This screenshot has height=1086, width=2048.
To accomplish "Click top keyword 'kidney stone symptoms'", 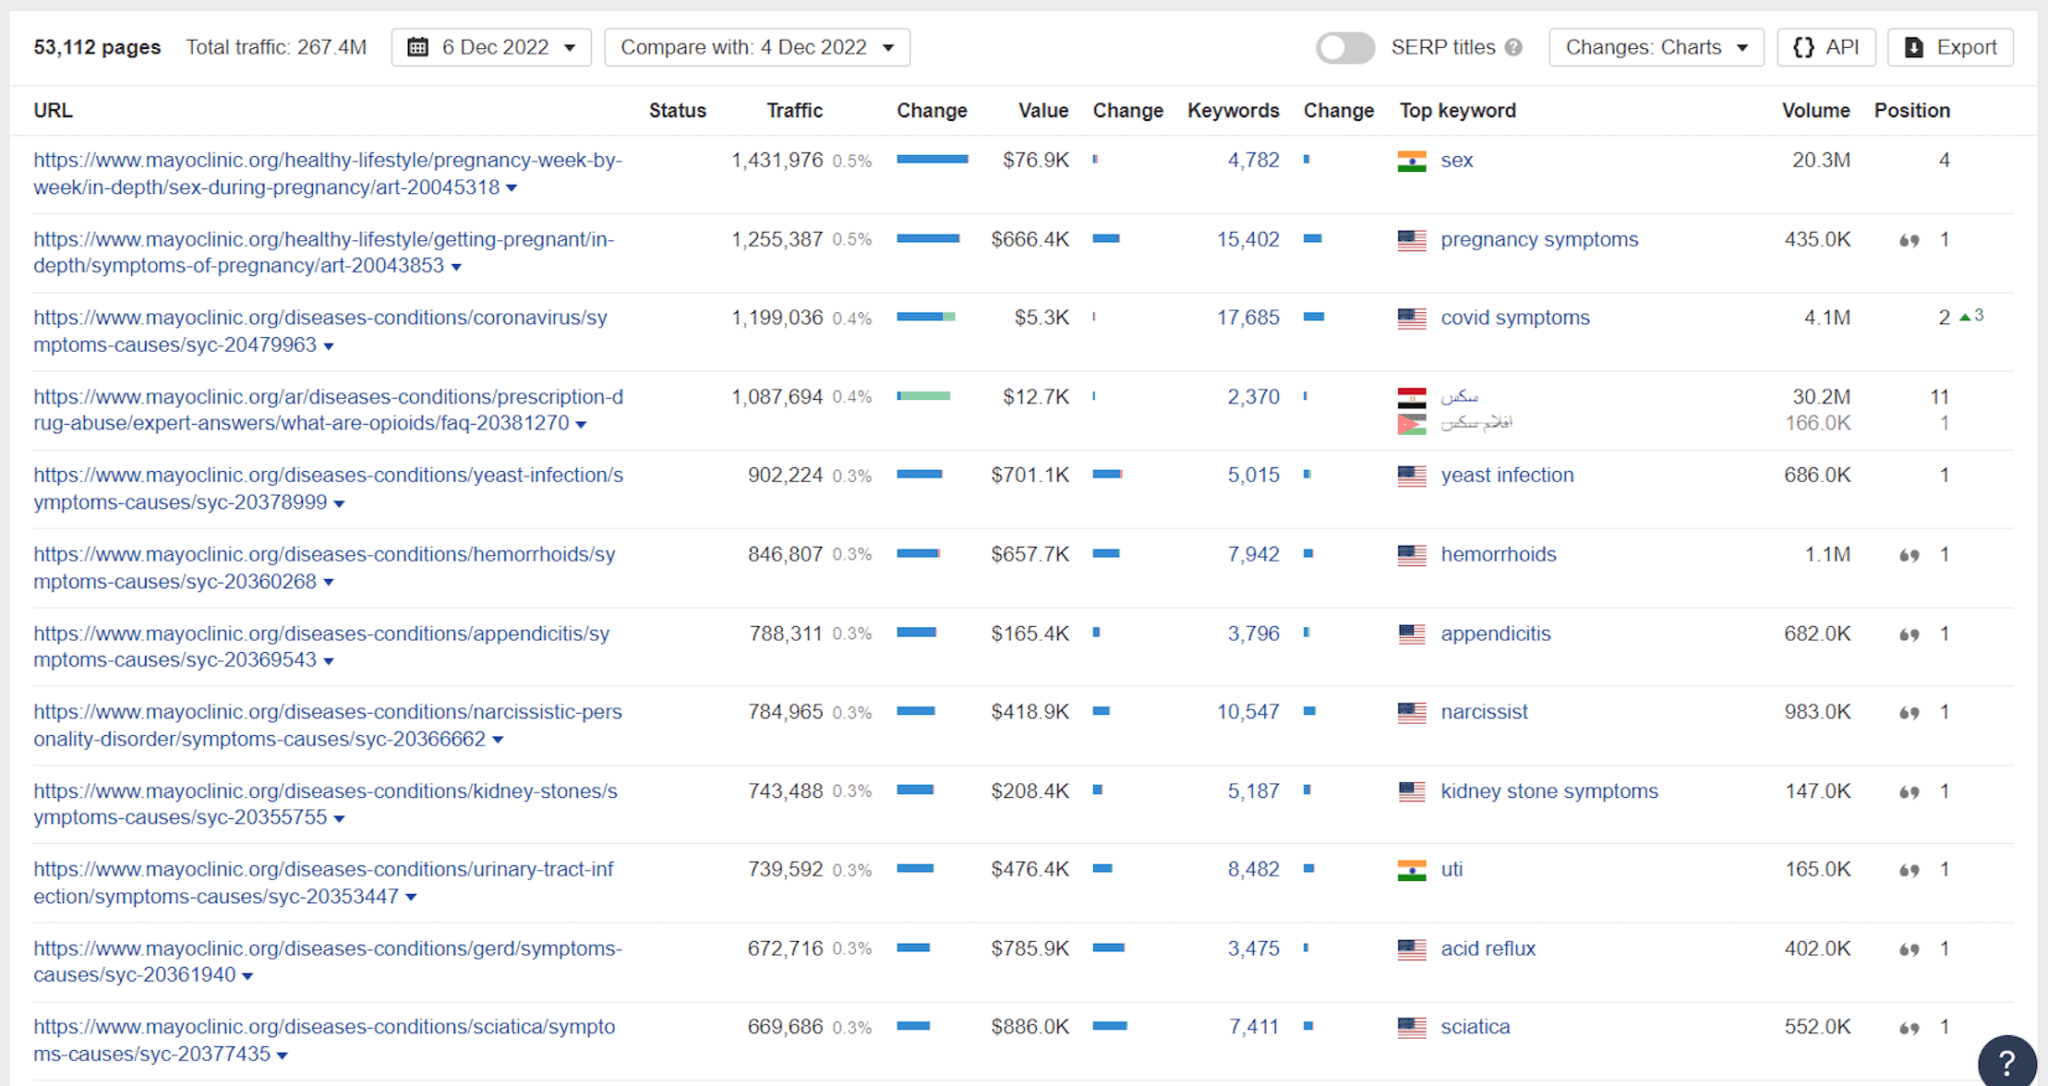I will [x=1549, y=791].
